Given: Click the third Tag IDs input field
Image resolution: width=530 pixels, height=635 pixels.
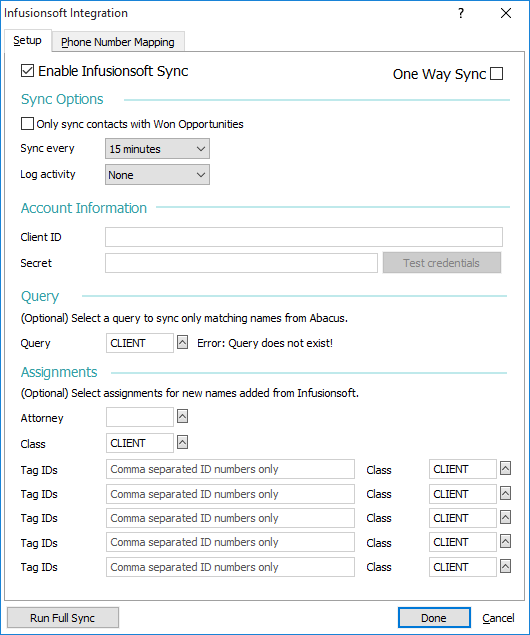Looking at the screenshot, I should click(x=230, y=518).
